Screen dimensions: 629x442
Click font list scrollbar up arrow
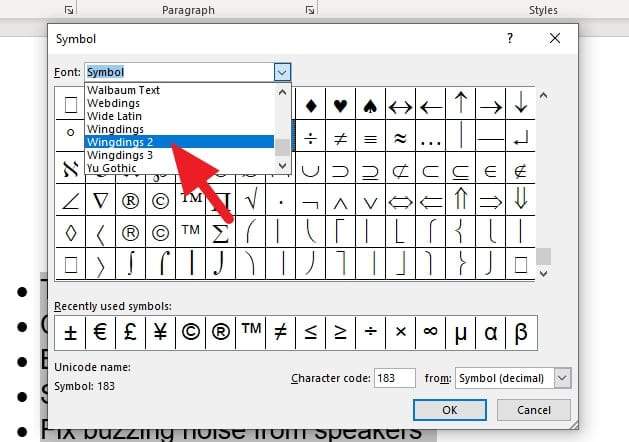282,92
